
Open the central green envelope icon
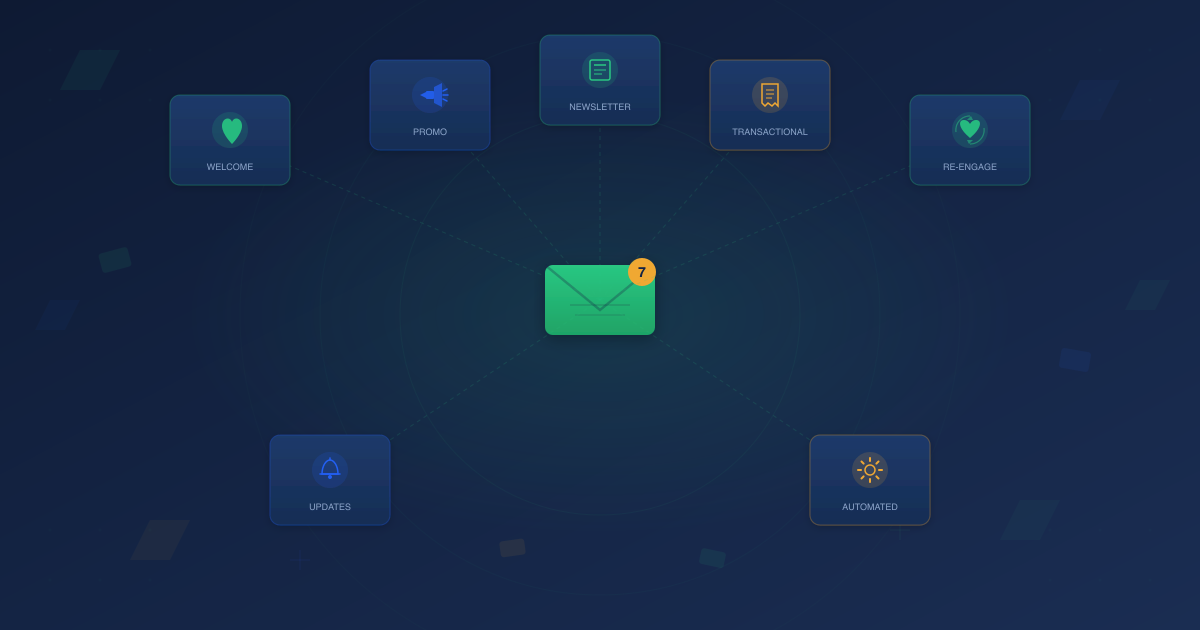tap(600, 300)
